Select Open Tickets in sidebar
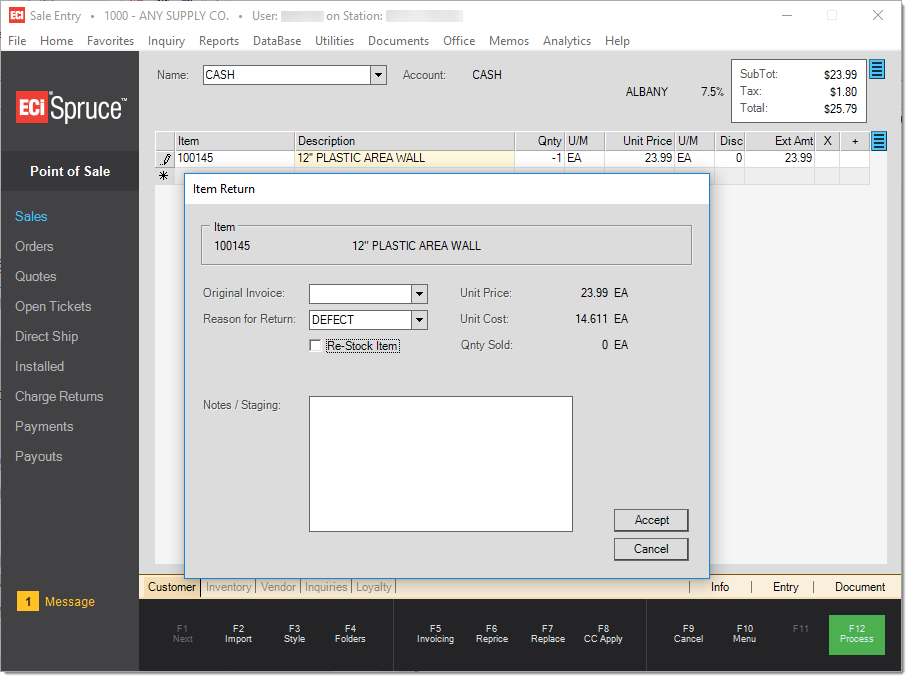 coord(53,307)
